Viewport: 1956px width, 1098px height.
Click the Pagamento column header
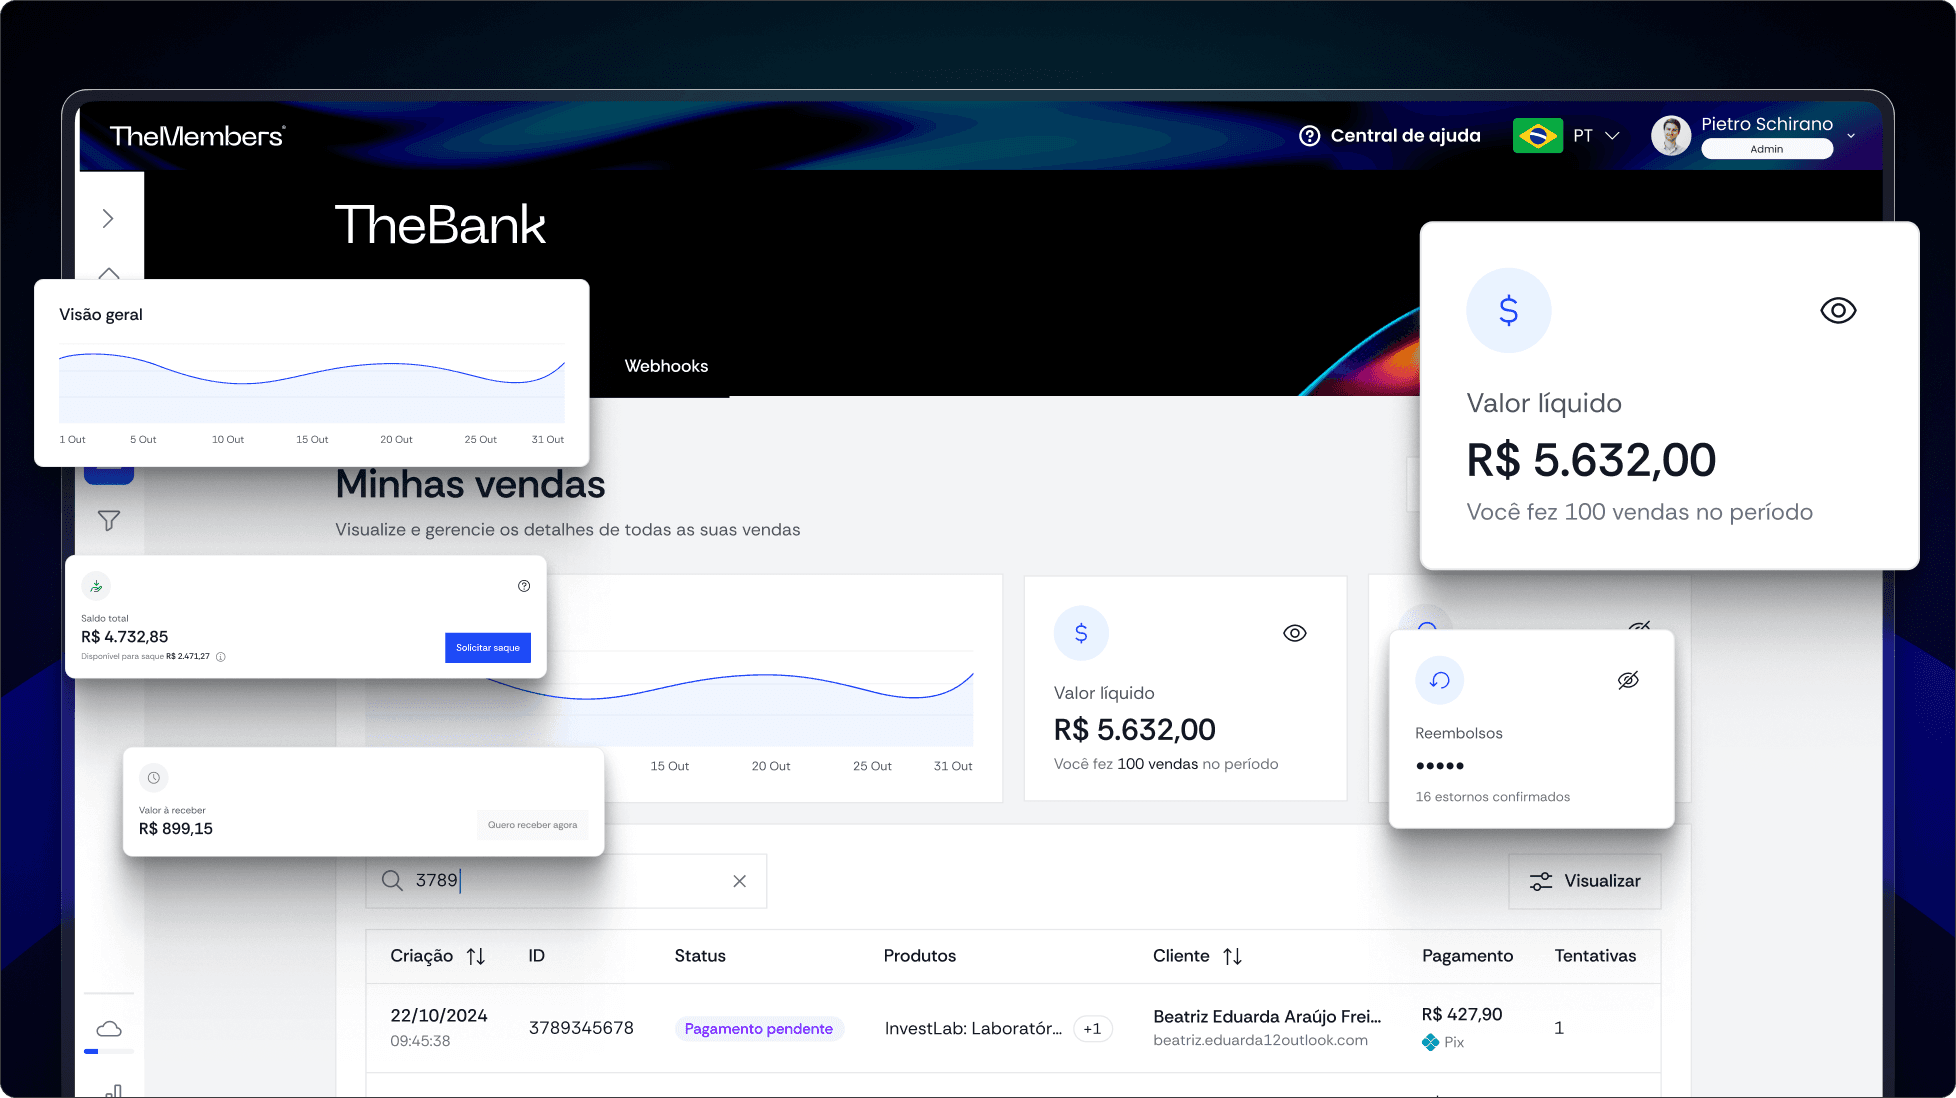[x=1467, y=956]
